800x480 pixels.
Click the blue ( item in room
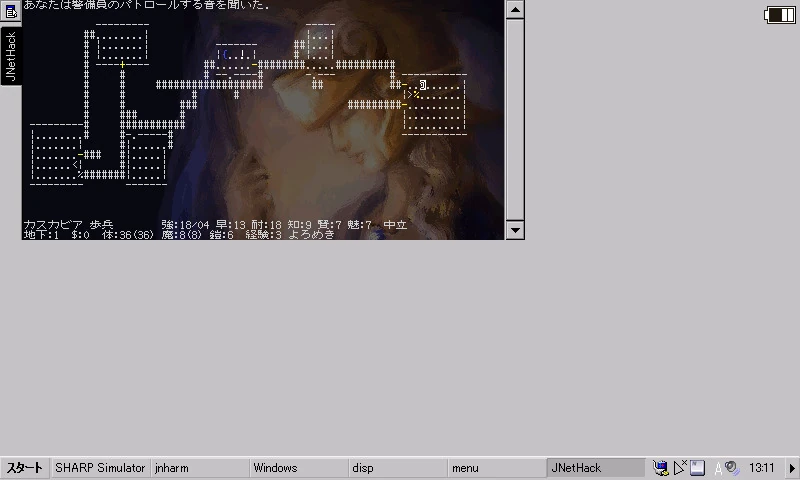[x=226, y=55]
